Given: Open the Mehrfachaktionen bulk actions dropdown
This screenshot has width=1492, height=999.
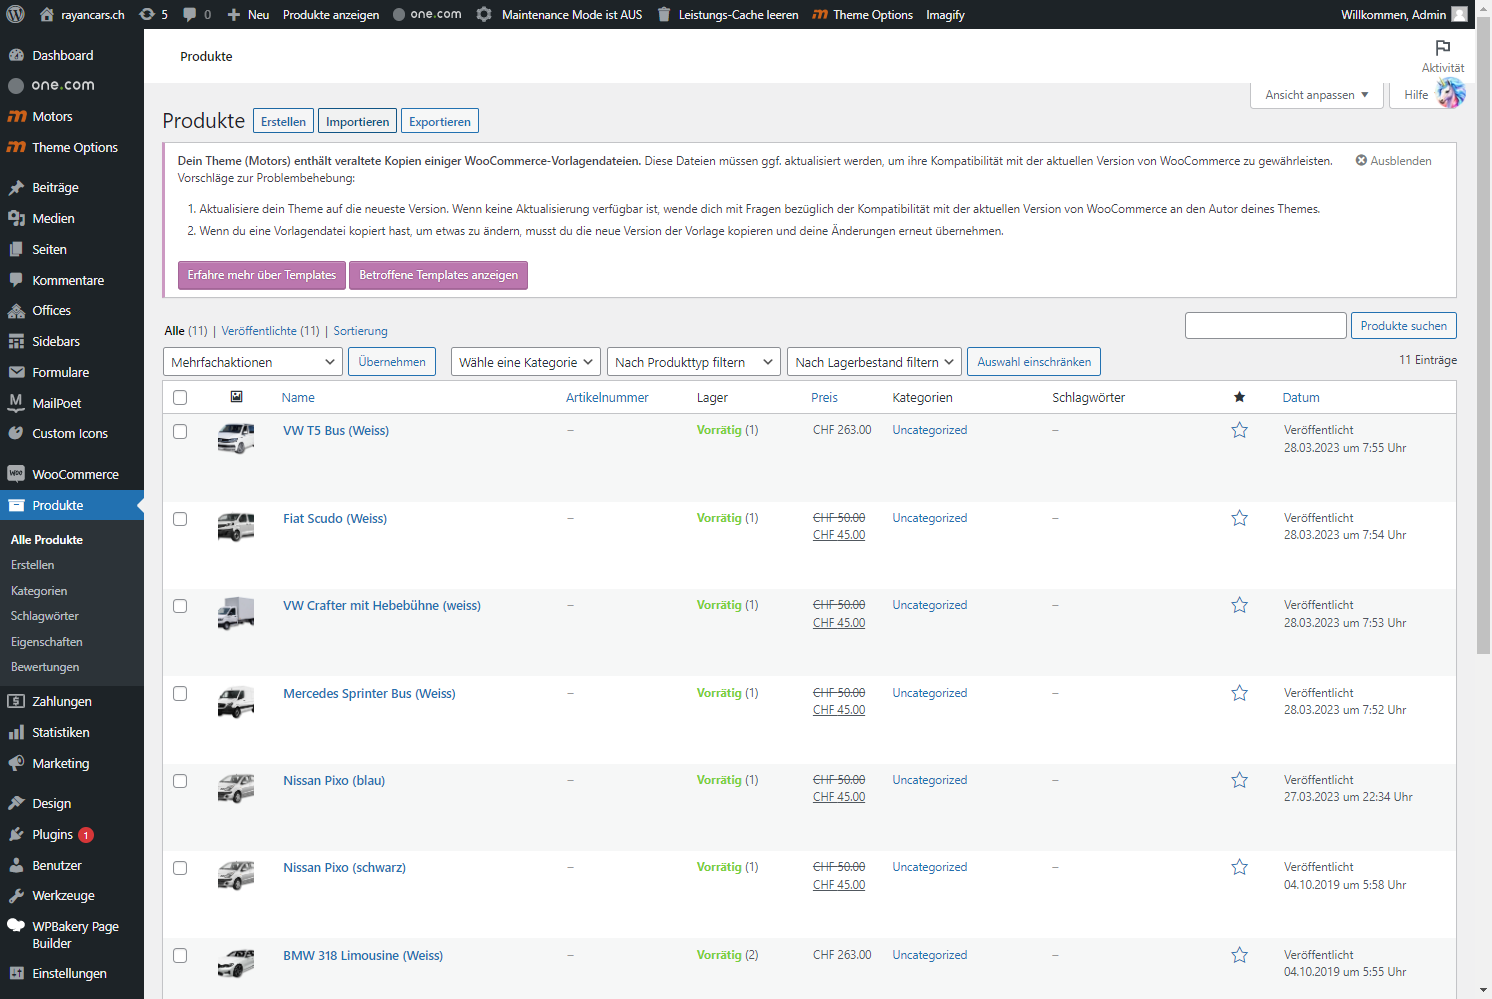Looking at the screenshot, I should (253, 362).
